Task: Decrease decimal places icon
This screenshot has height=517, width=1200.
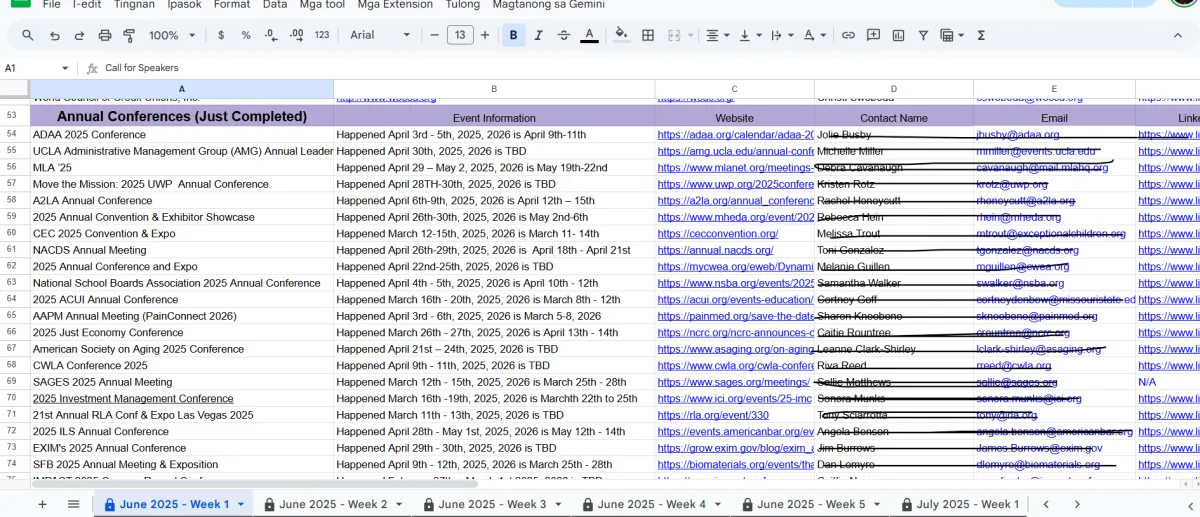Action: click(x=271, y=35)
